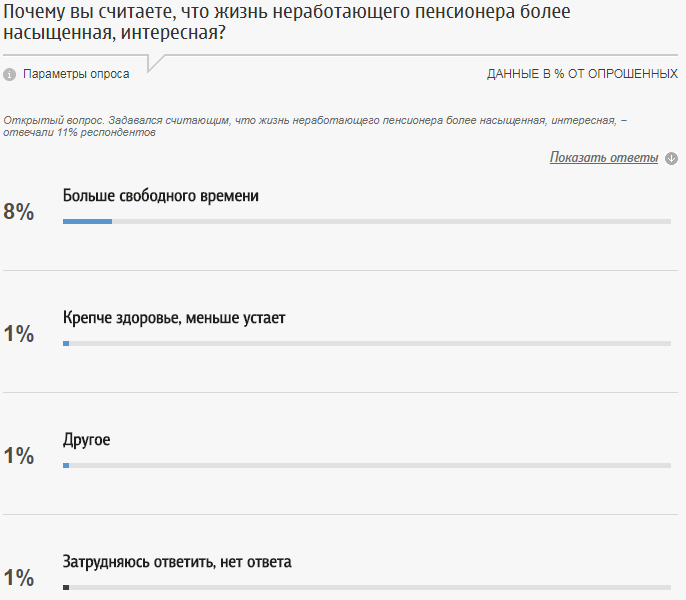This screenshot has width=686, height=600.
Task: Click the 1% beside Крепче здоровье
Action: point(19,333)
